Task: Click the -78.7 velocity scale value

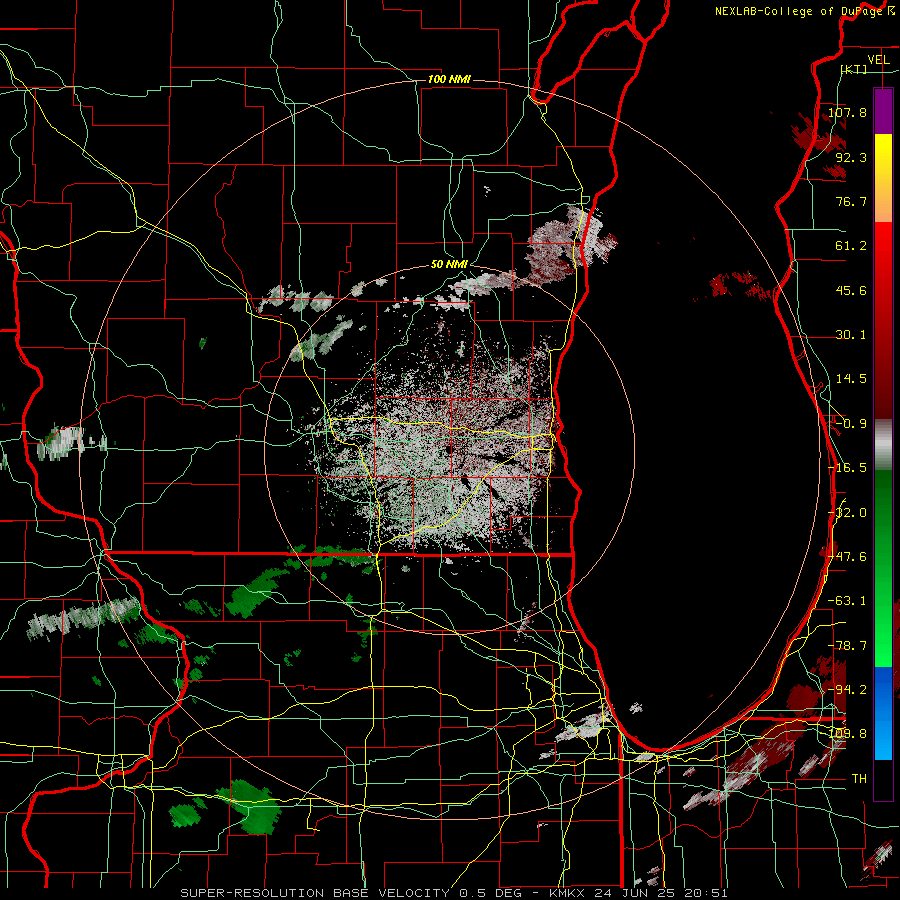Action: 847,646
